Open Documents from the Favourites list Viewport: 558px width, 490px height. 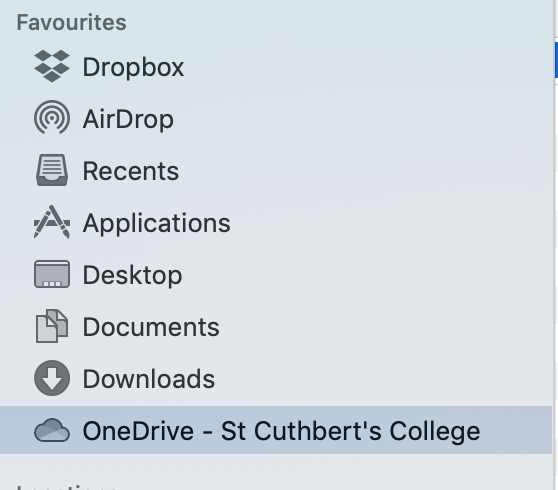[151, 327]
